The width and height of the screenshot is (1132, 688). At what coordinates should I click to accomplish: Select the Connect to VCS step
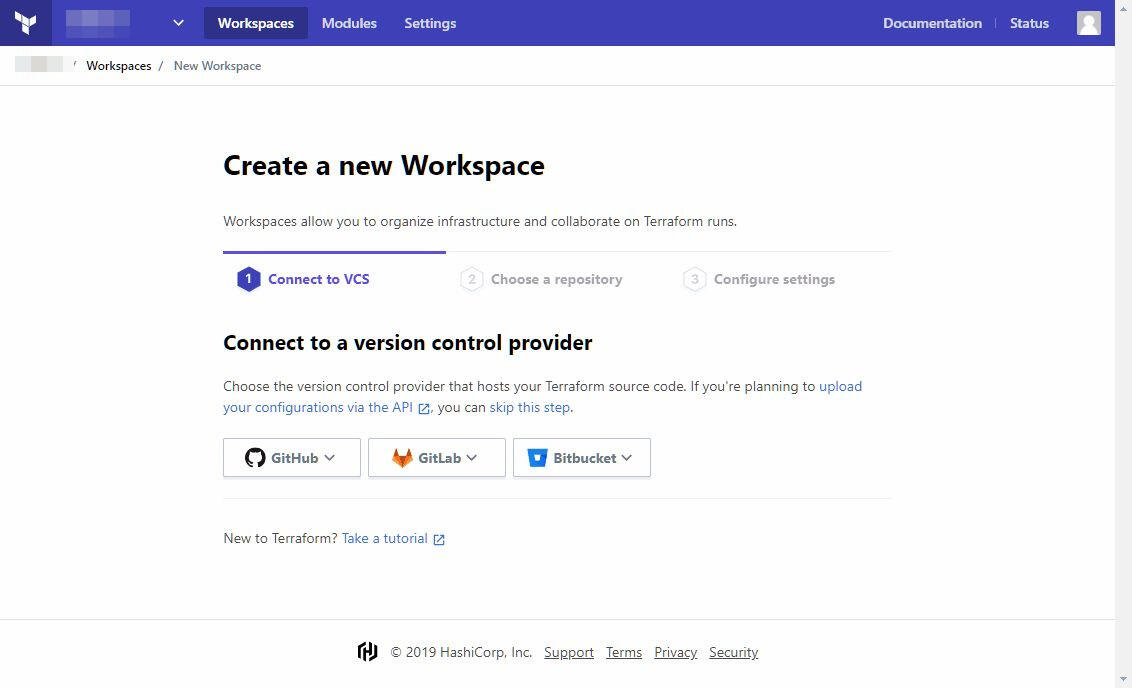pos(318,279)
